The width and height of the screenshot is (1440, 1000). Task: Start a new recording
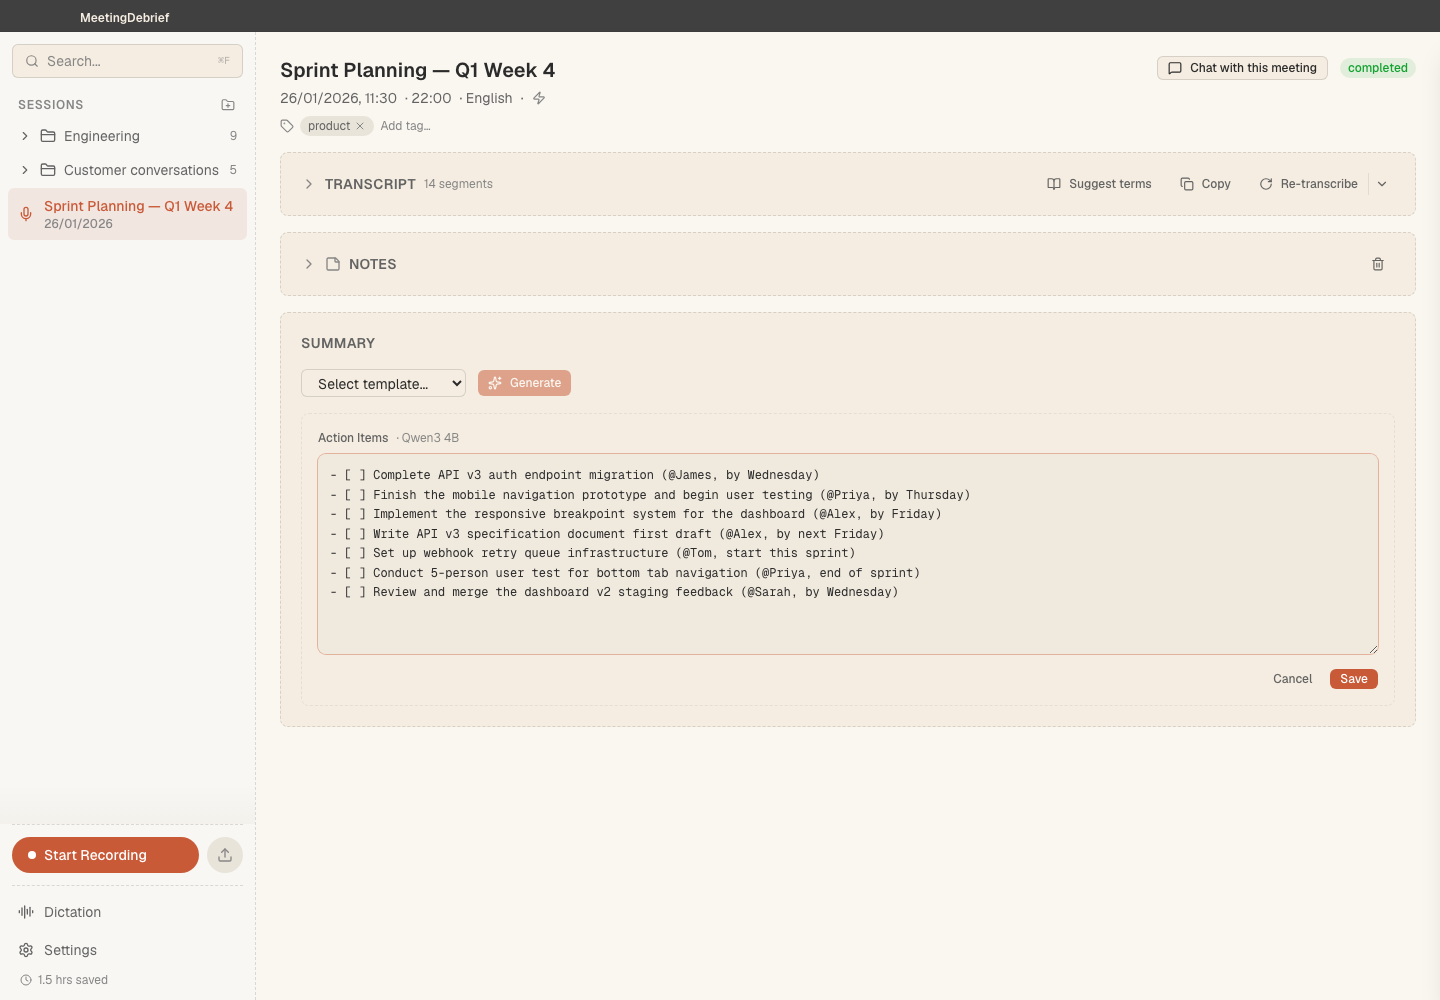click(x=105, y=855)
